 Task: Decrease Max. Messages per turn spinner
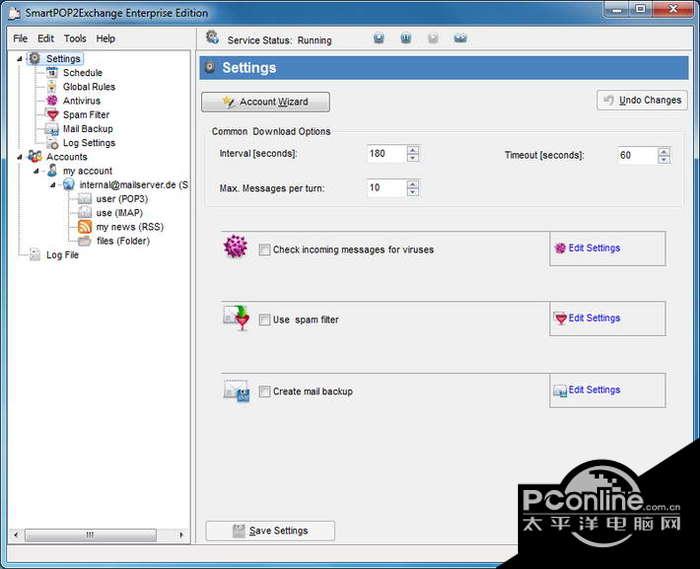click(413, 192)
